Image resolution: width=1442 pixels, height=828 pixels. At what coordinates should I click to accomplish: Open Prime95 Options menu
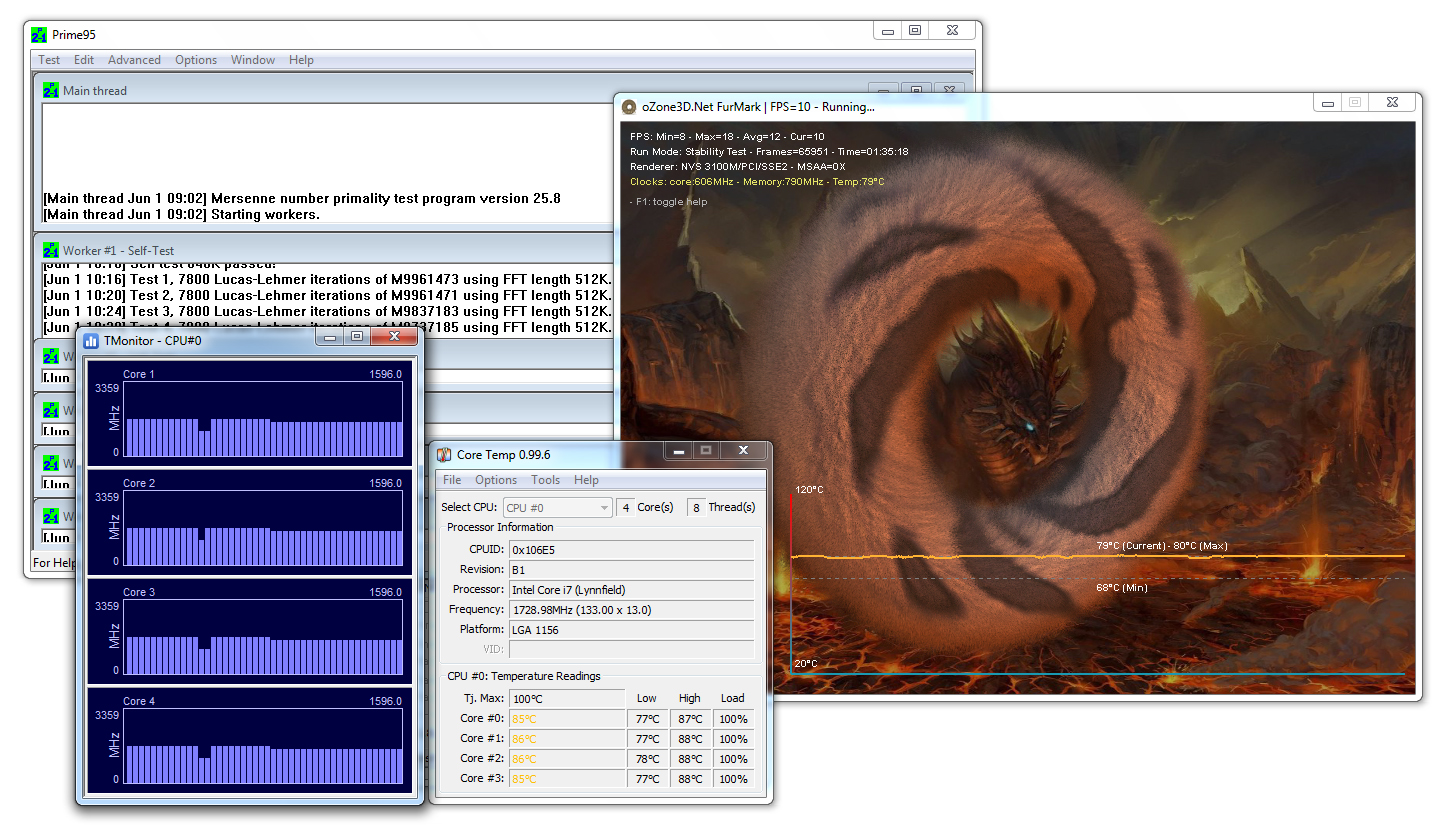[x=196, y=60]
